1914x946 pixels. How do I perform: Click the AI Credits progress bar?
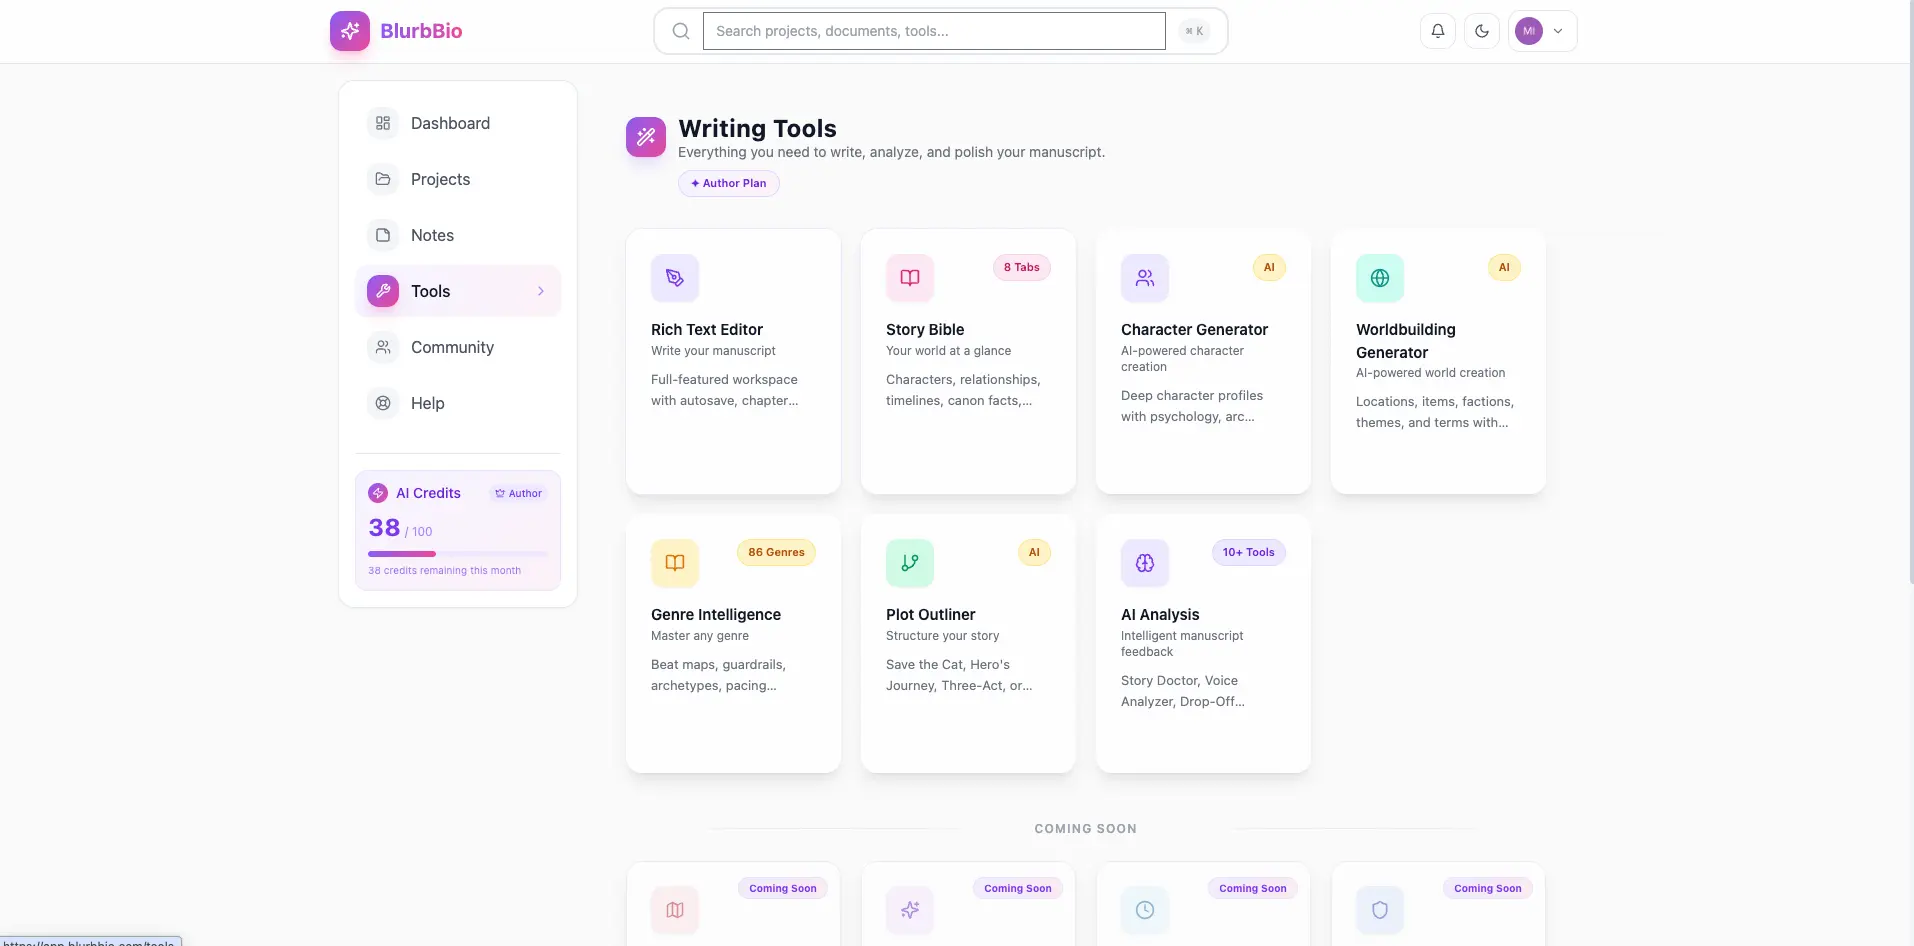pyautogui.click(x=458, y=553)
